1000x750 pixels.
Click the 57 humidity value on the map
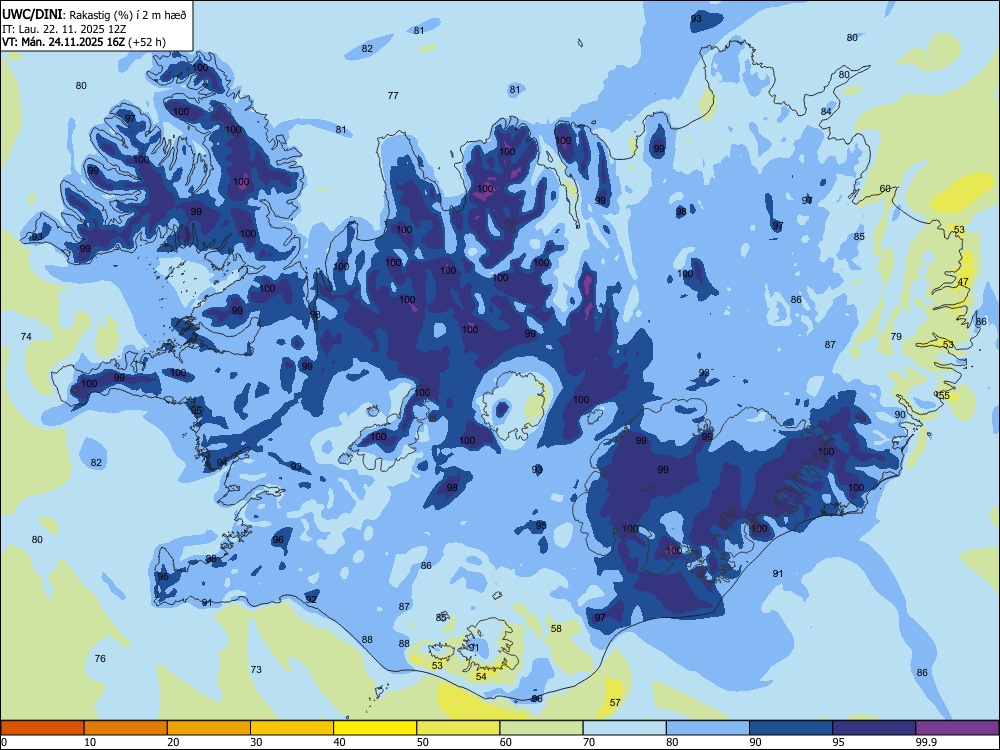tap(615, 702)
